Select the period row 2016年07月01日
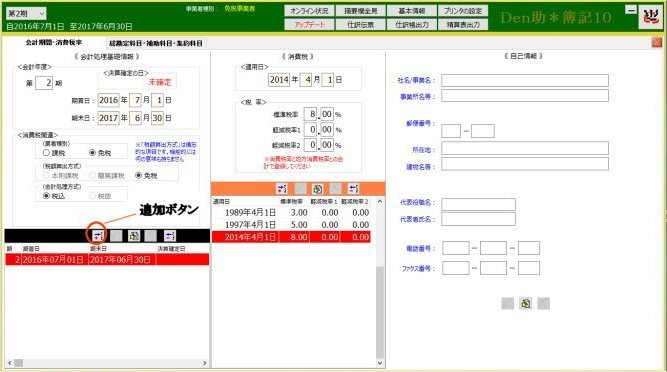Screen dimensions: 667x372 [x=107, y=259]
